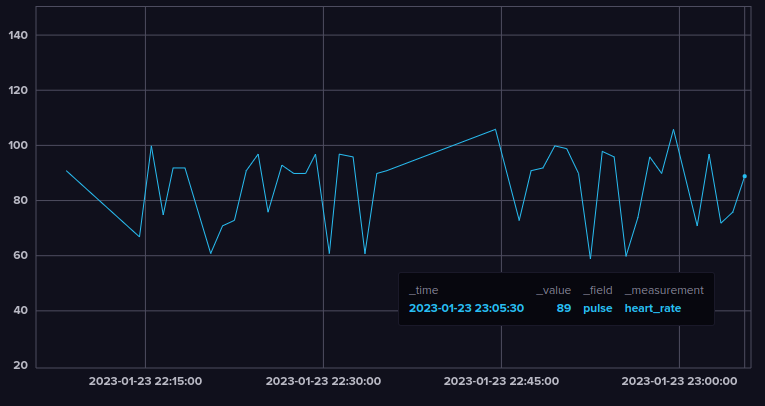765x406 pixels.
Task: Click the 140 y-axis label
Action: pos(19,35)
